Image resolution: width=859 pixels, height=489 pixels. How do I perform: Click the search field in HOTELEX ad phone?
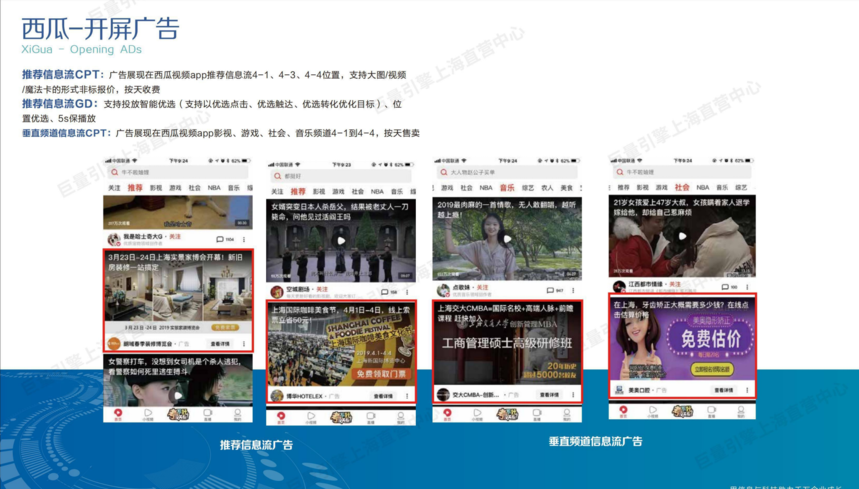[341, 176]
